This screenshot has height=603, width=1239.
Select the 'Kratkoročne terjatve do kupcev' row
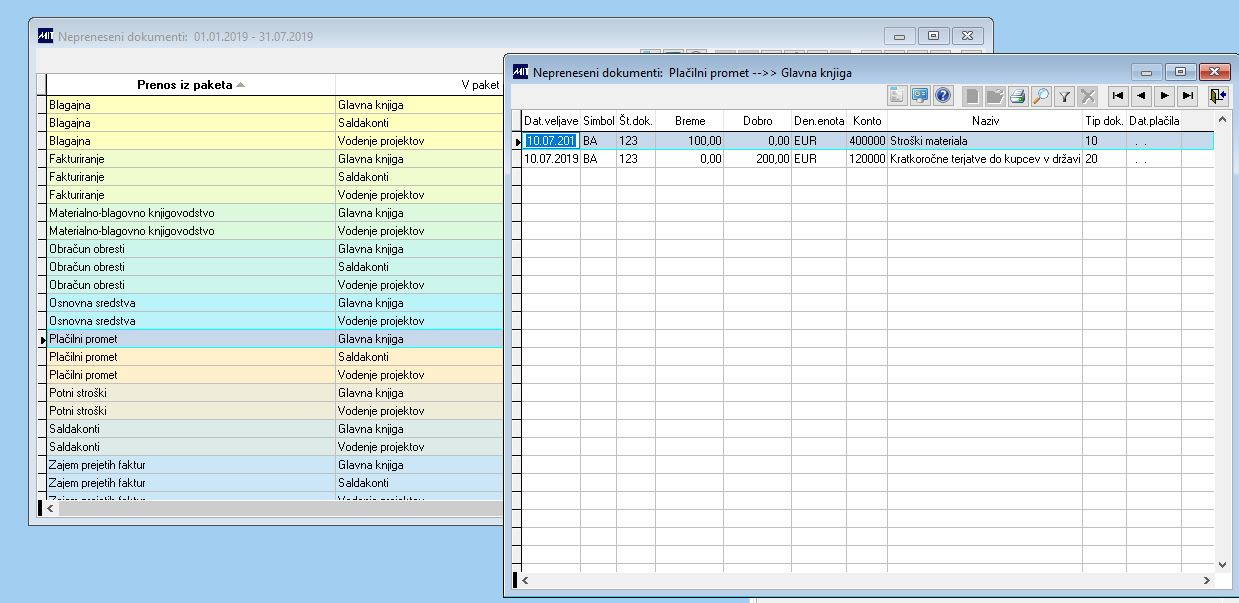click(x=985, y=159)
